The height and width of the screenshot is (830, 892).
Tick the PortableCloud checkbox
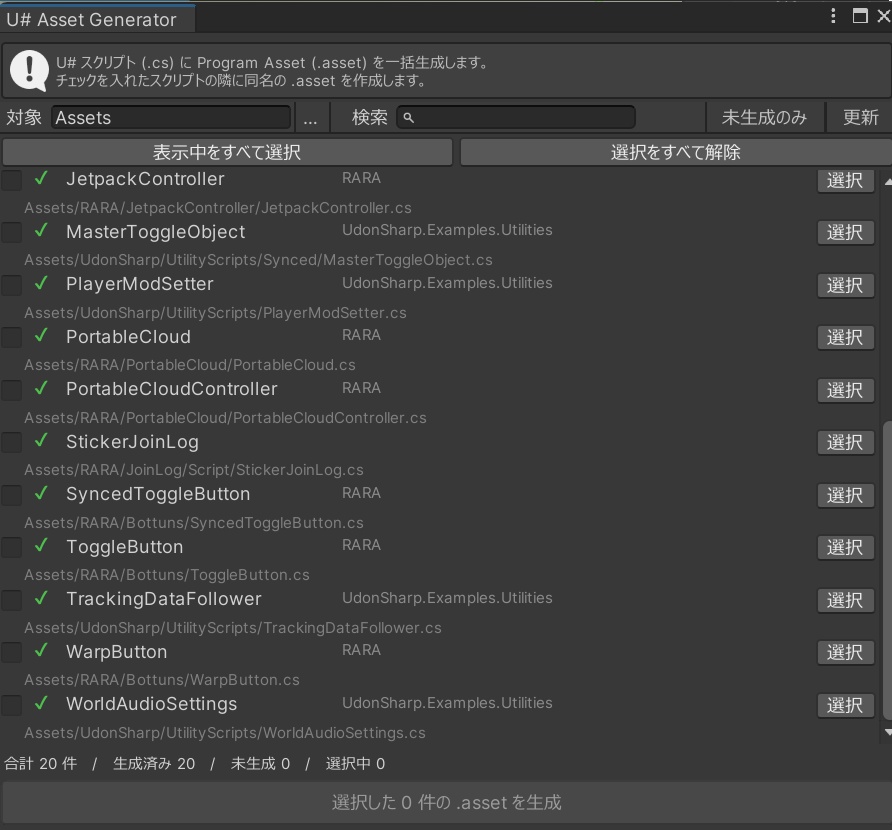pyautogui.click(x=11, y=337)
